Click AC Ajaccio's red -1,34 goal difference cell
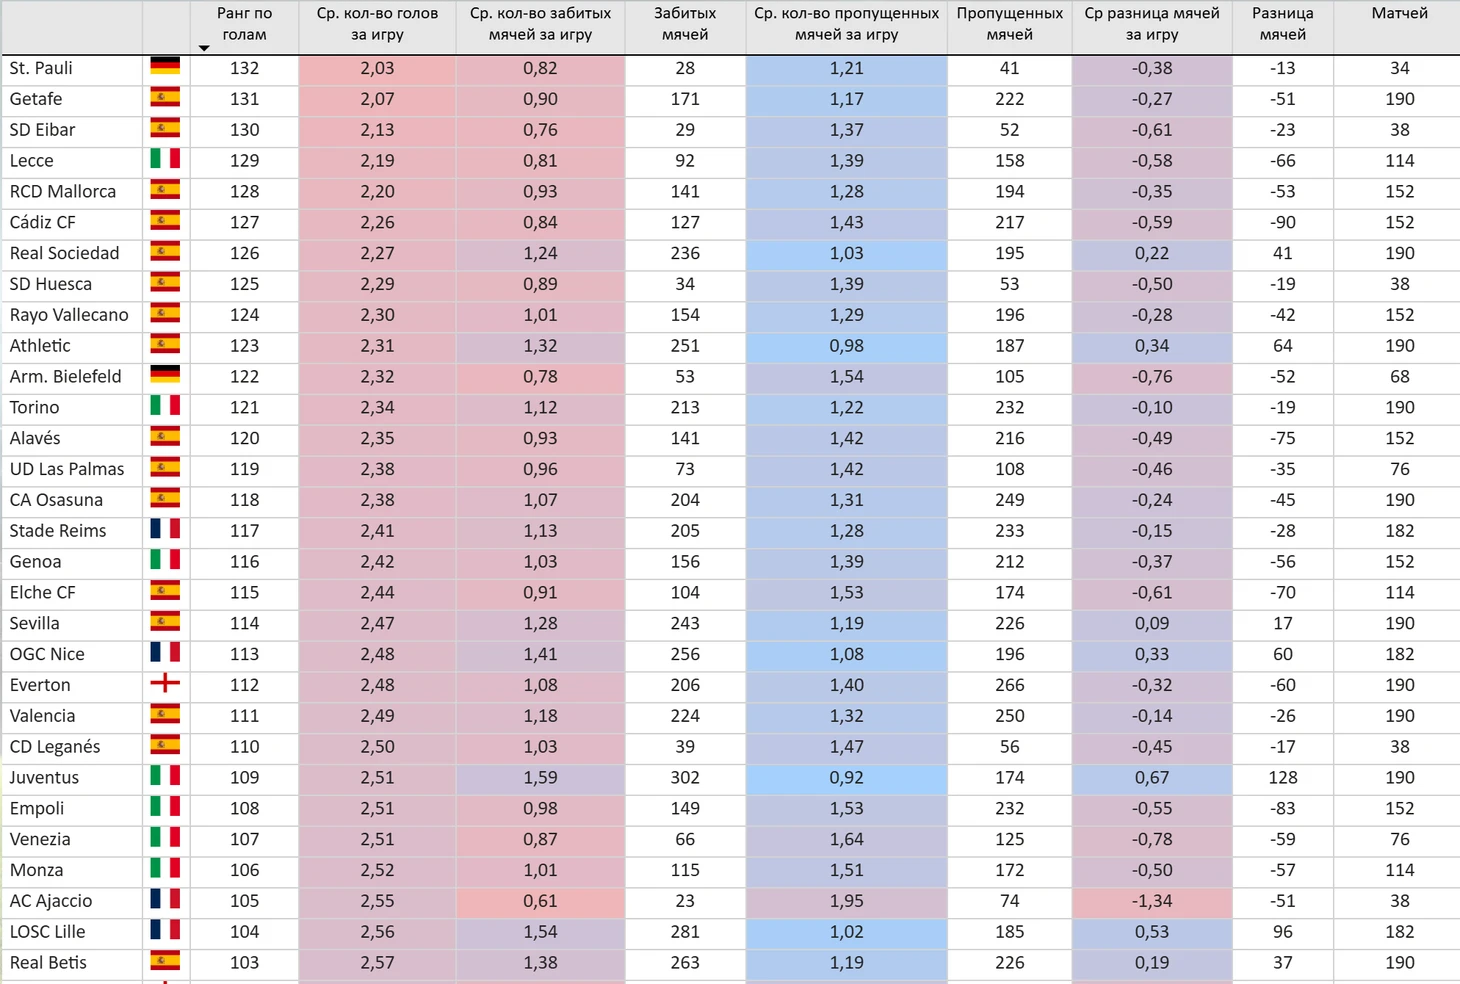This screenshot has height=984, width=1460. (x=1152, y=901)
